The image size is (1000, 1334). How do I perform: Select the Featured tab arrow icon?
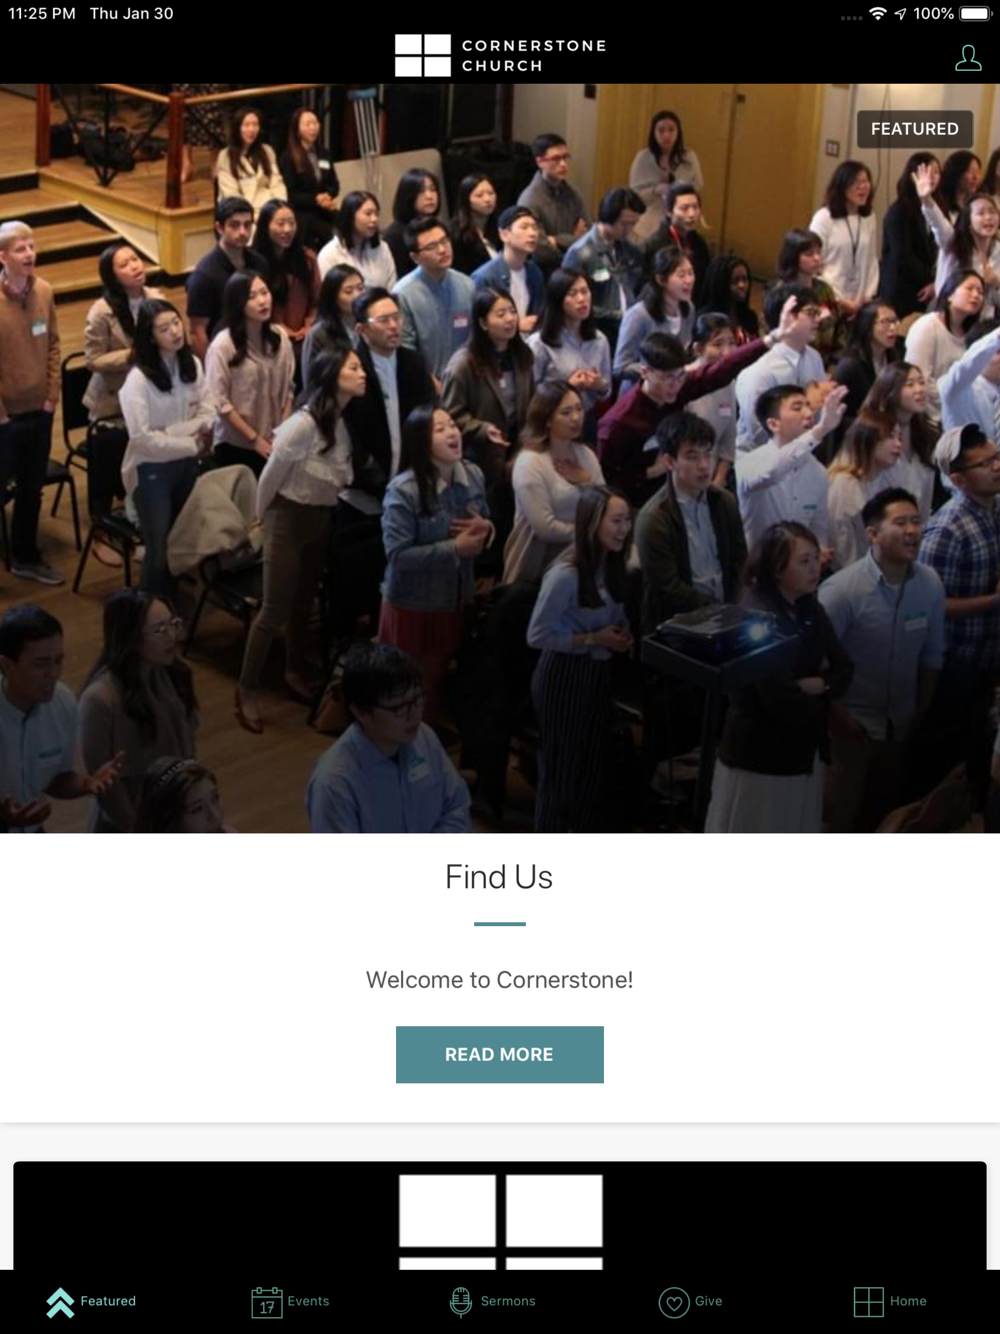tap(60, 1302)
